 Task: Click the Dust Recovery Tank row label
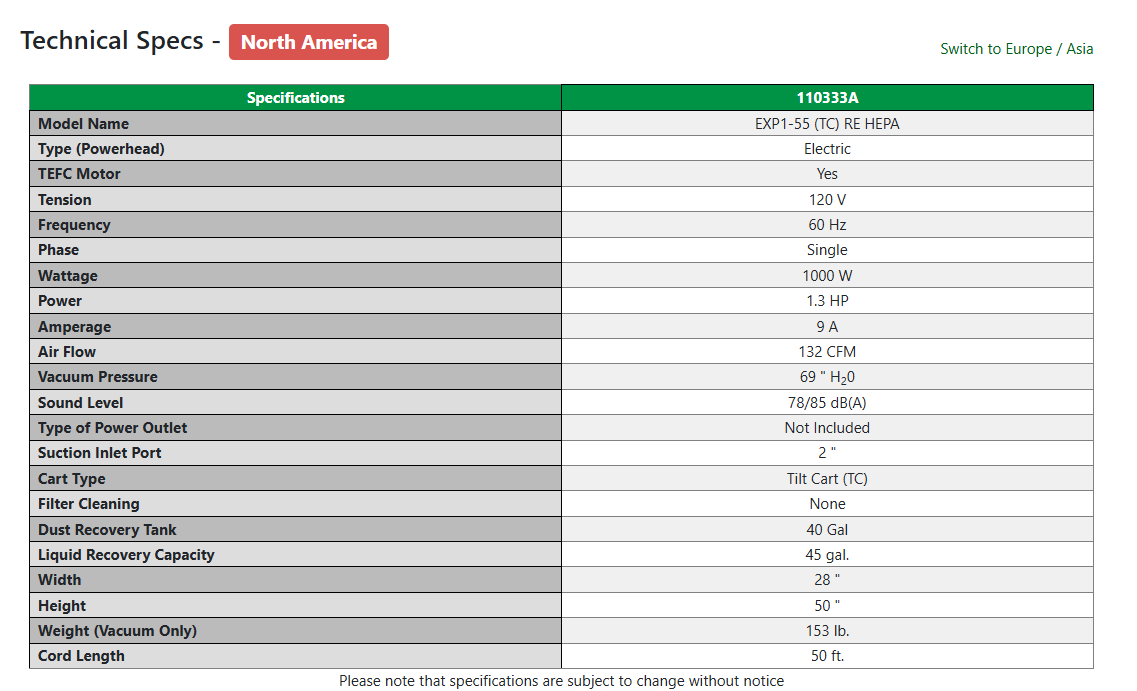107,529
